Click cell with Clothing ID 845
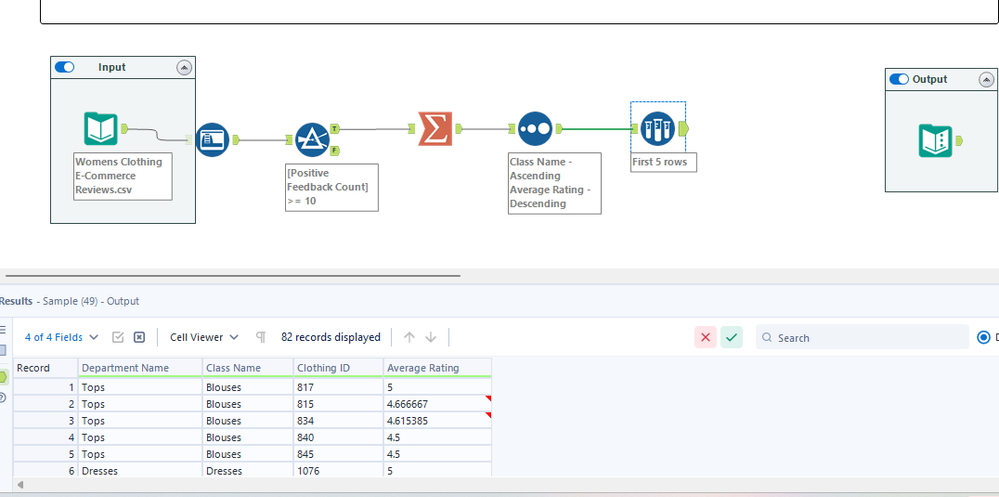 (338, 454)
